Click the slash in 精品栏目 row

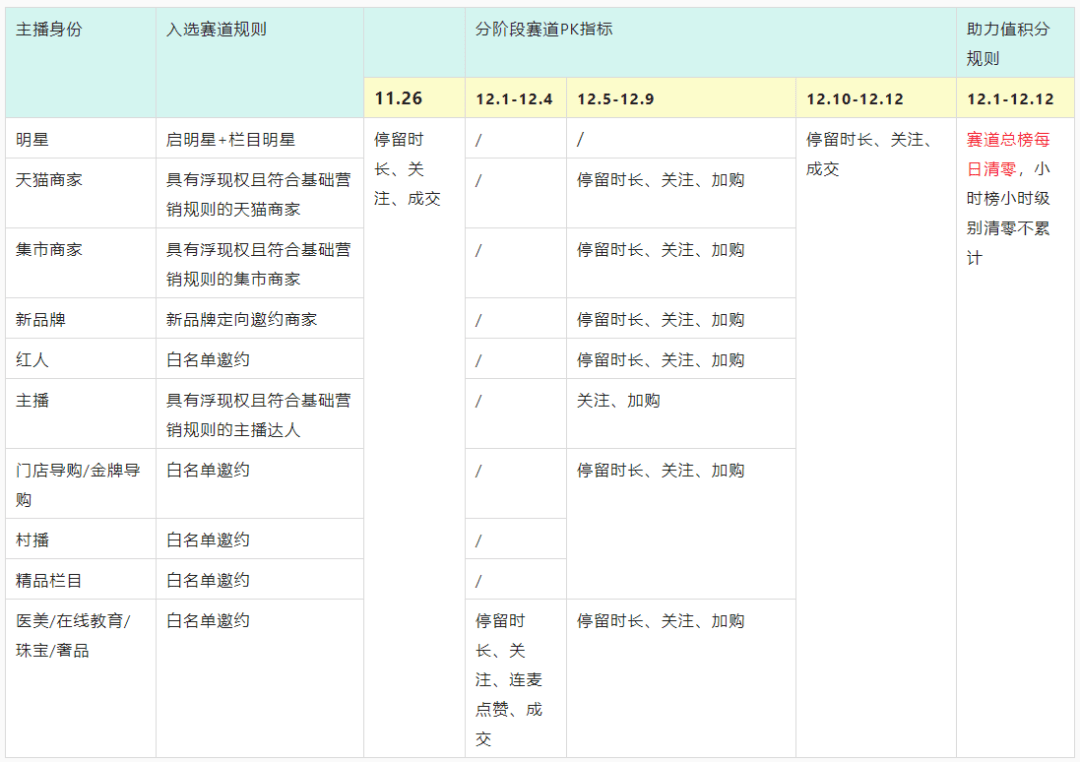point(479,581)
